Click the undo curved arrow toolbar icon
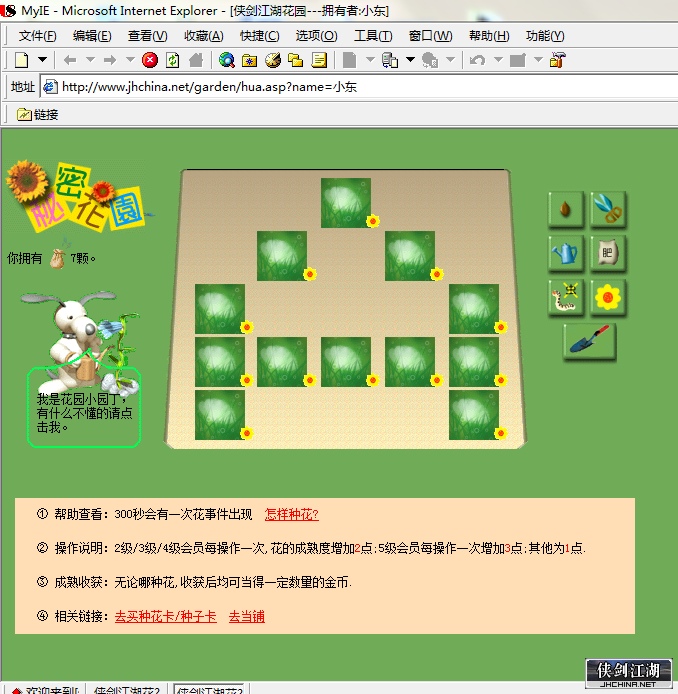 click(x=478, y=60)
